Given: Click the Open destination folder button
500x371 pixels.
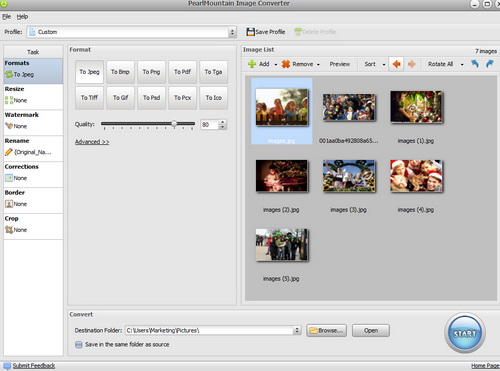Looking at the screenshot, I should click(371, 330).
